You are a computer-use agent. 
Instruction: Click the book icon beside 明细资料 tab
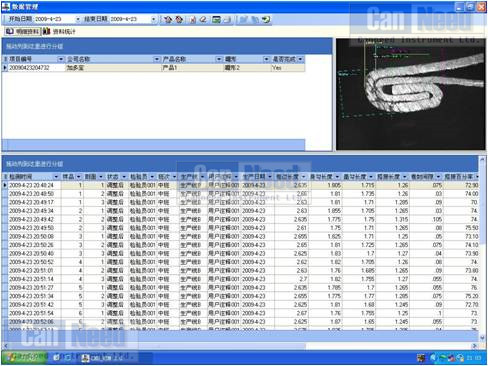[x=10, y=31]
